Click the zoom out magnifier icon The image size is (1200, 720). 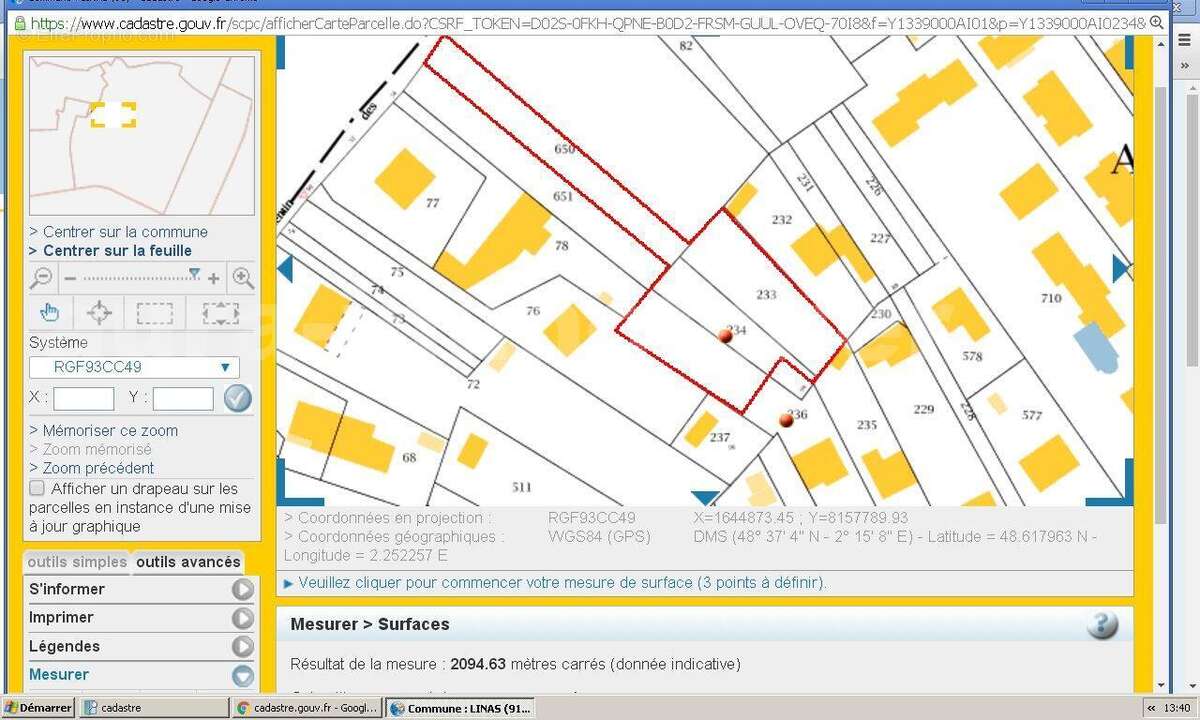click(42, 278)
